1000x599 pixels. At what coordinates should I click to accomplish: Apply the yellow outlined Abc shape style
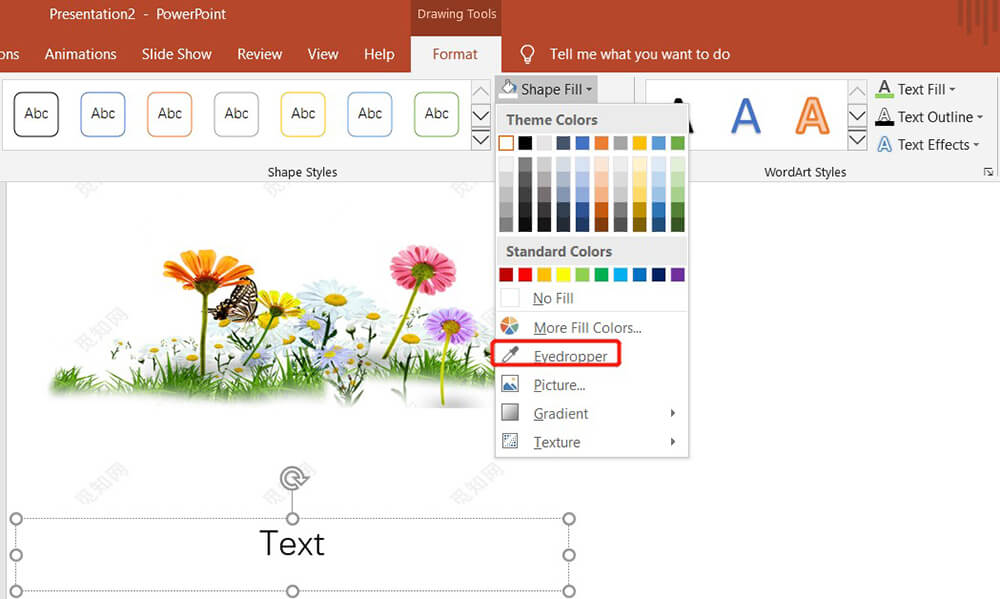303,114
